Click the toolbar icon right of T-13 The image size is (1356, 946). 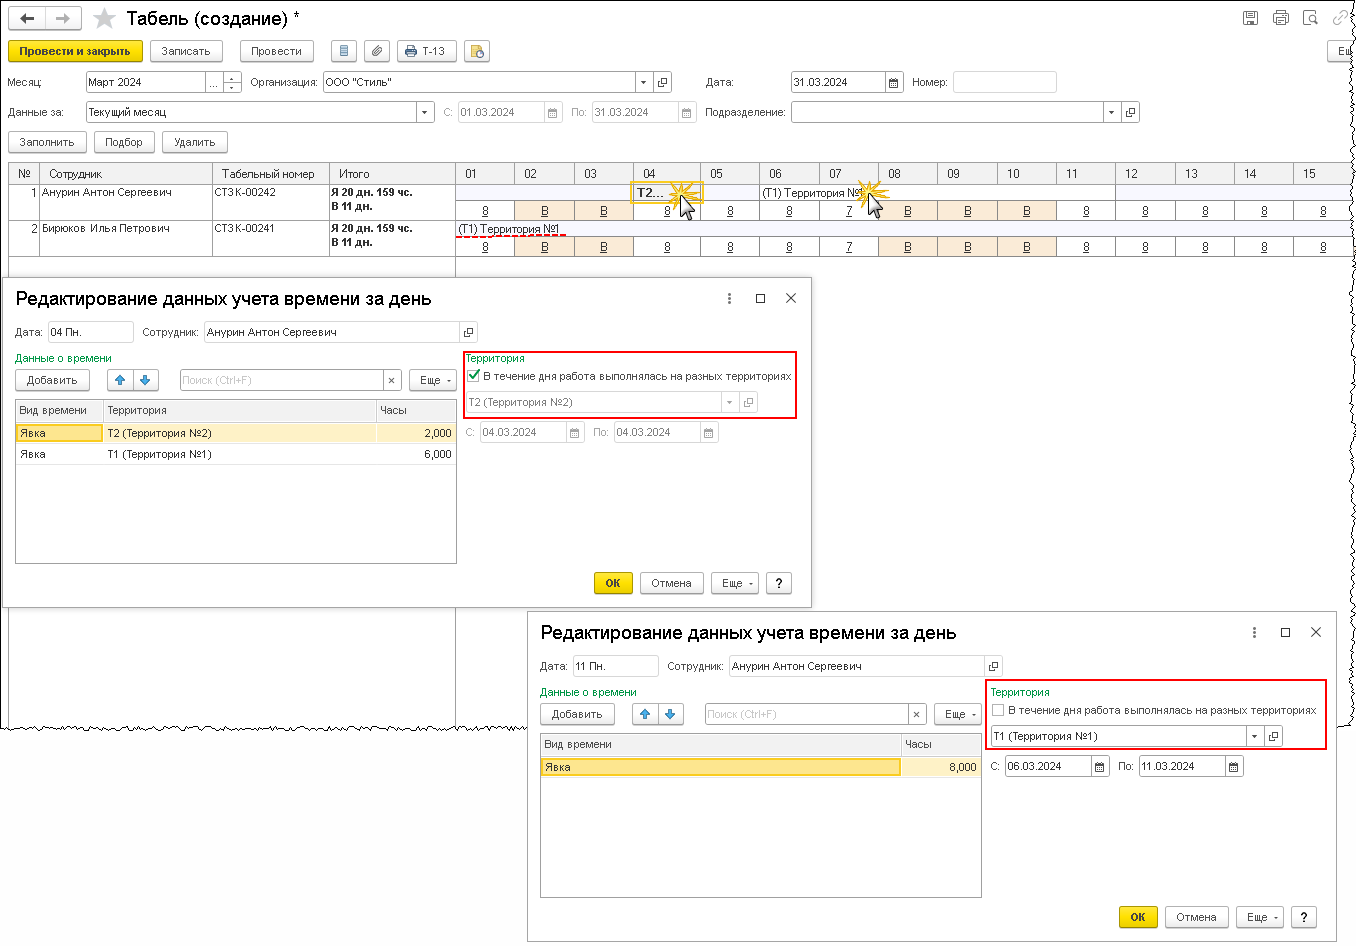coord(477,51)
